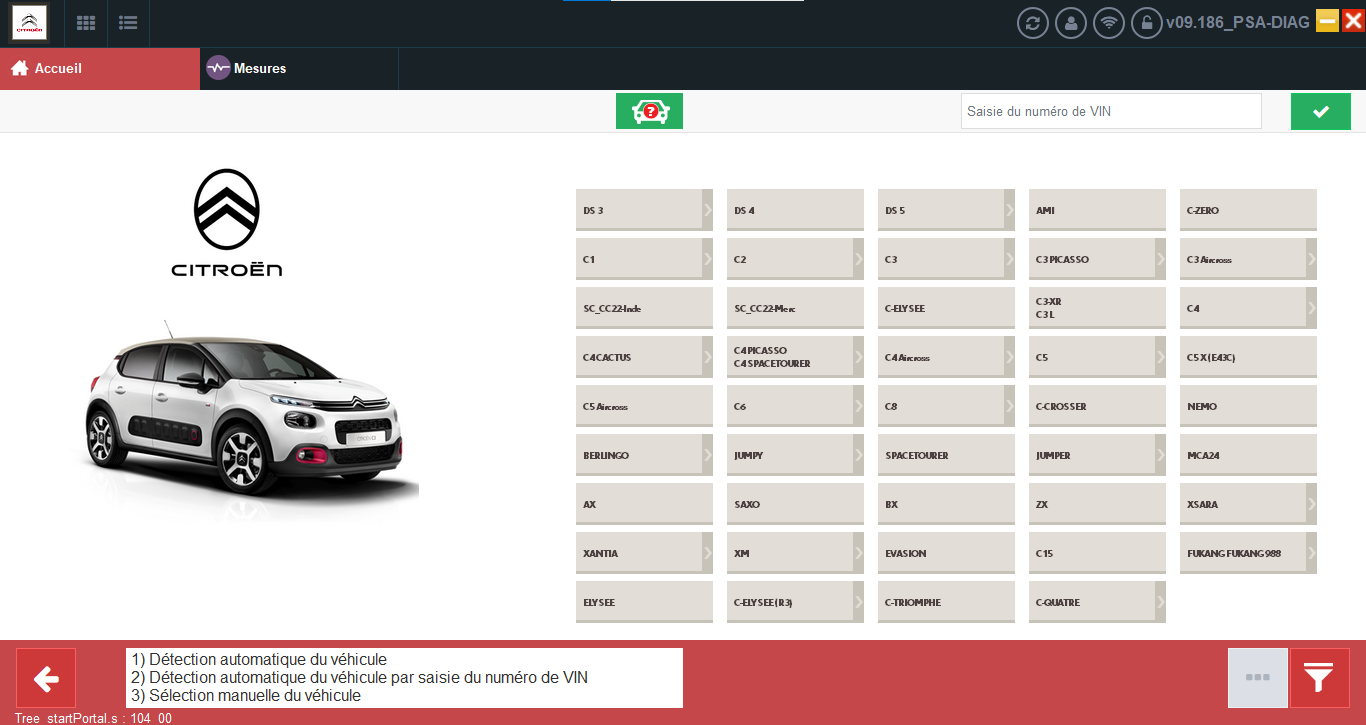This screenshot has width=1366, height=725.
Task: Expand the C-QUATRE model chevron
Action: [x=1160, y=602]
